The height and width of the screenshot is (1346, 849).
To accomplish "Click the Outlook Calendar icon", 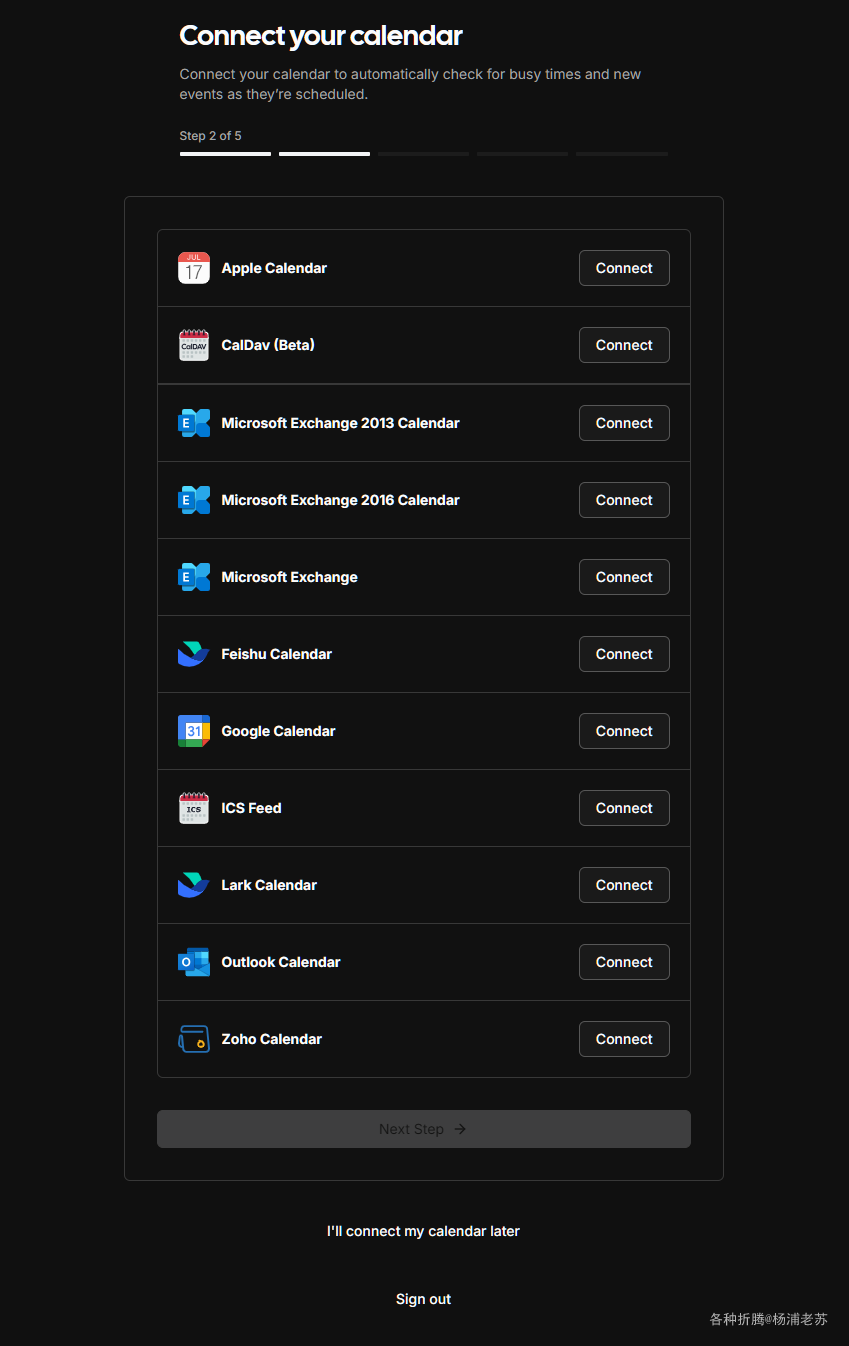I will pos(194,962).
